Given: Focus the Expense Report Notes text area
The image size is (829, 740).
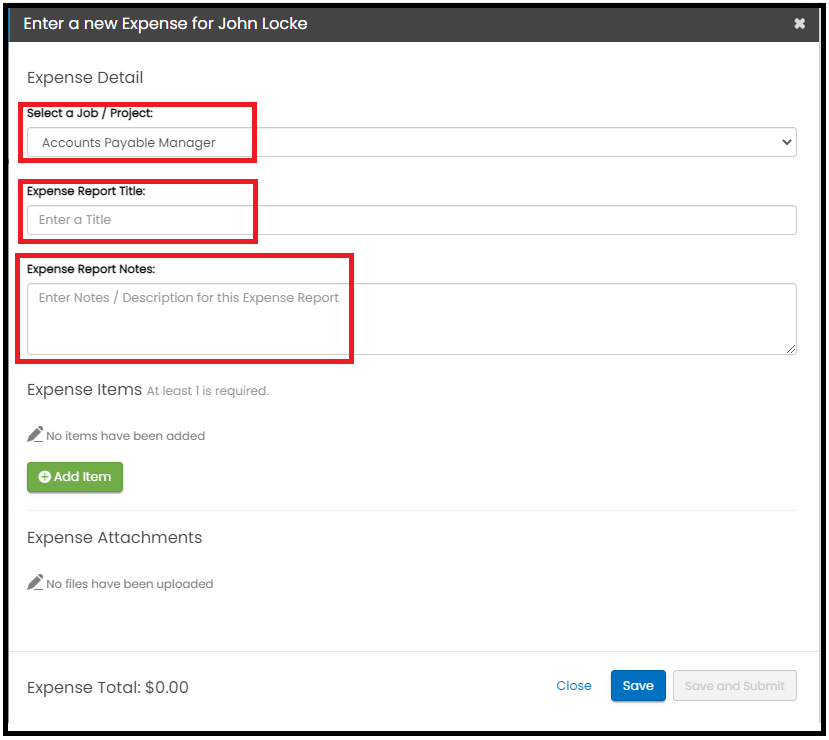Looking at the screenshot, I should pos(412,319).
